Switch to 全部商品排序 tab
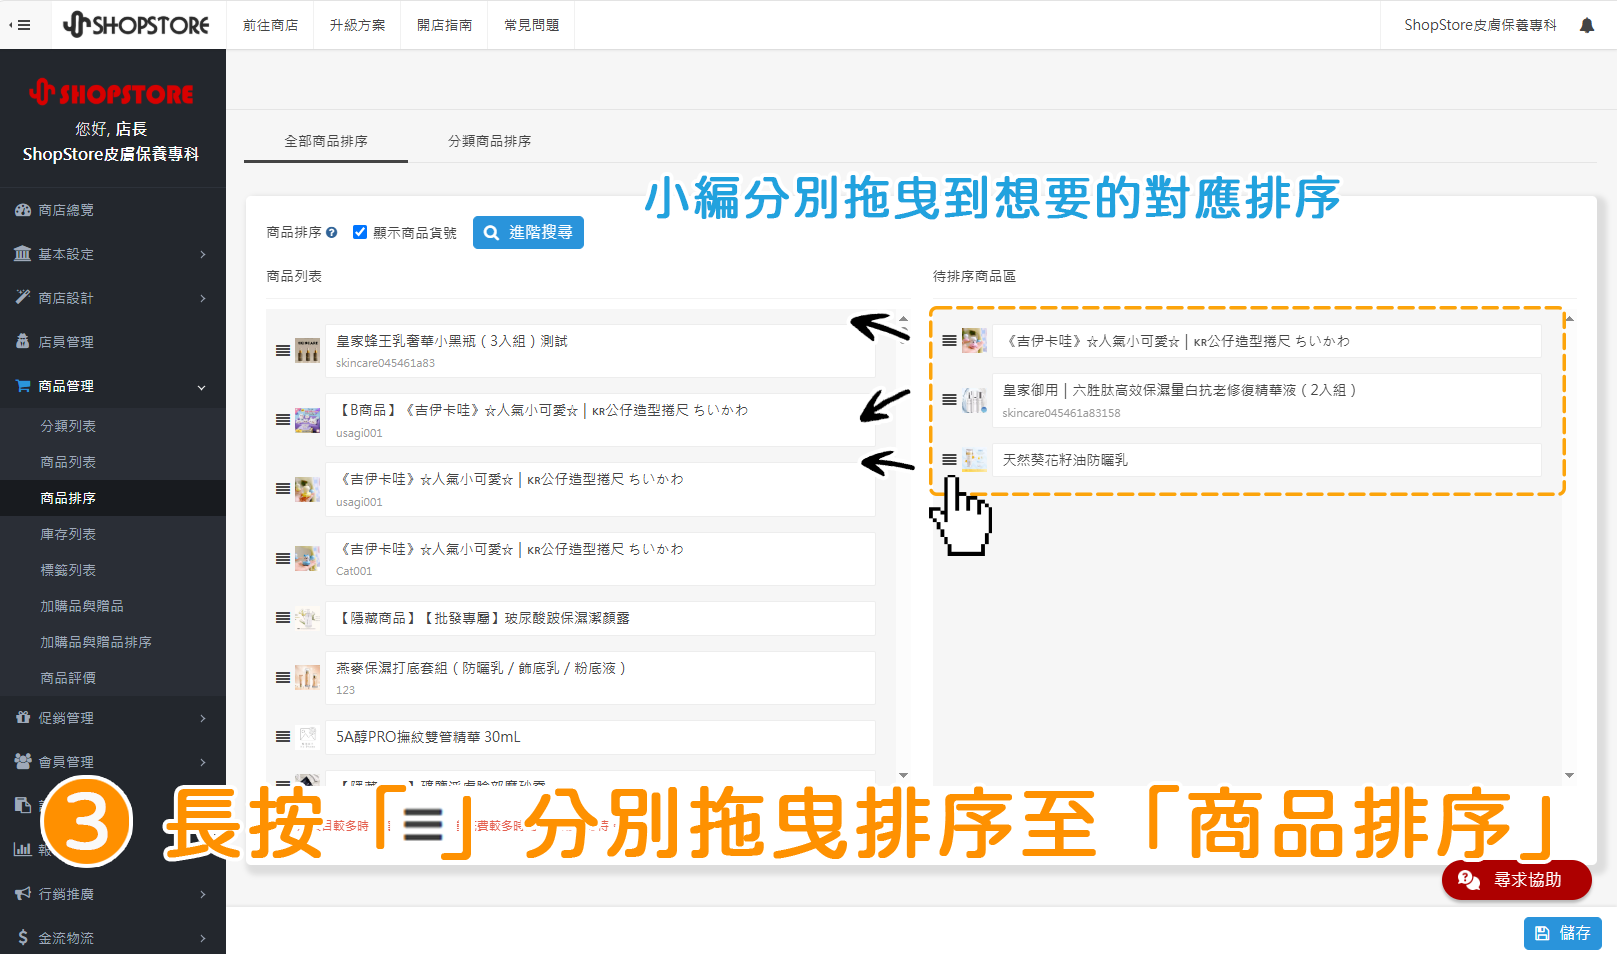This screenshot has width=1617, height=954. click(x=326, y=141)
